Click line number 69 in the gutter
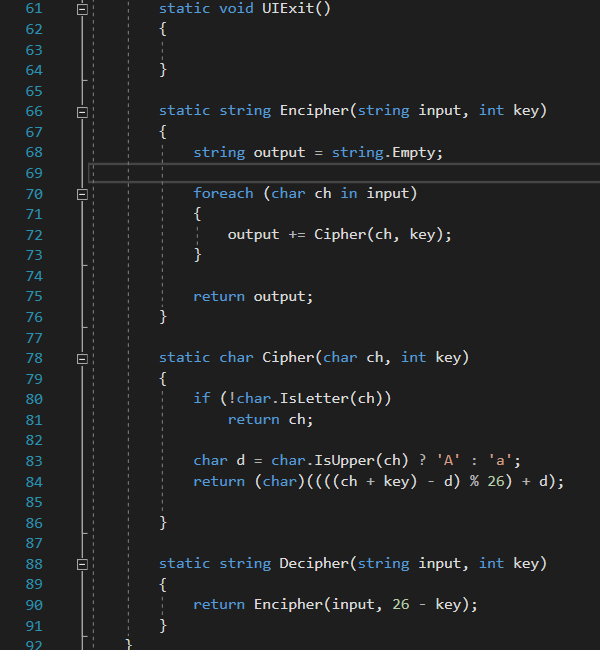600x650 pixels. pyautogui.click(x=34, y=173)
